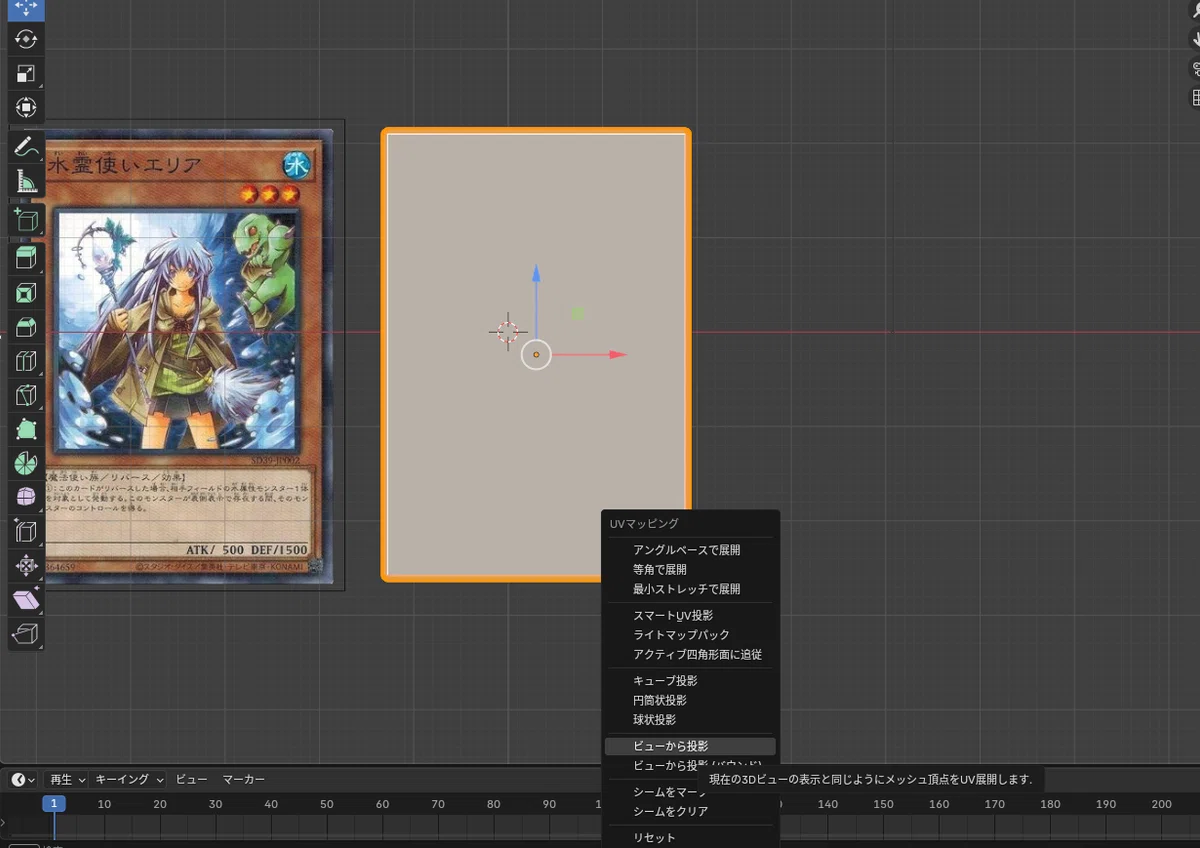The height and width of the screenshot is (848, 1200).
Task: Select the Knife tool
Action: (x=26, y=395)
